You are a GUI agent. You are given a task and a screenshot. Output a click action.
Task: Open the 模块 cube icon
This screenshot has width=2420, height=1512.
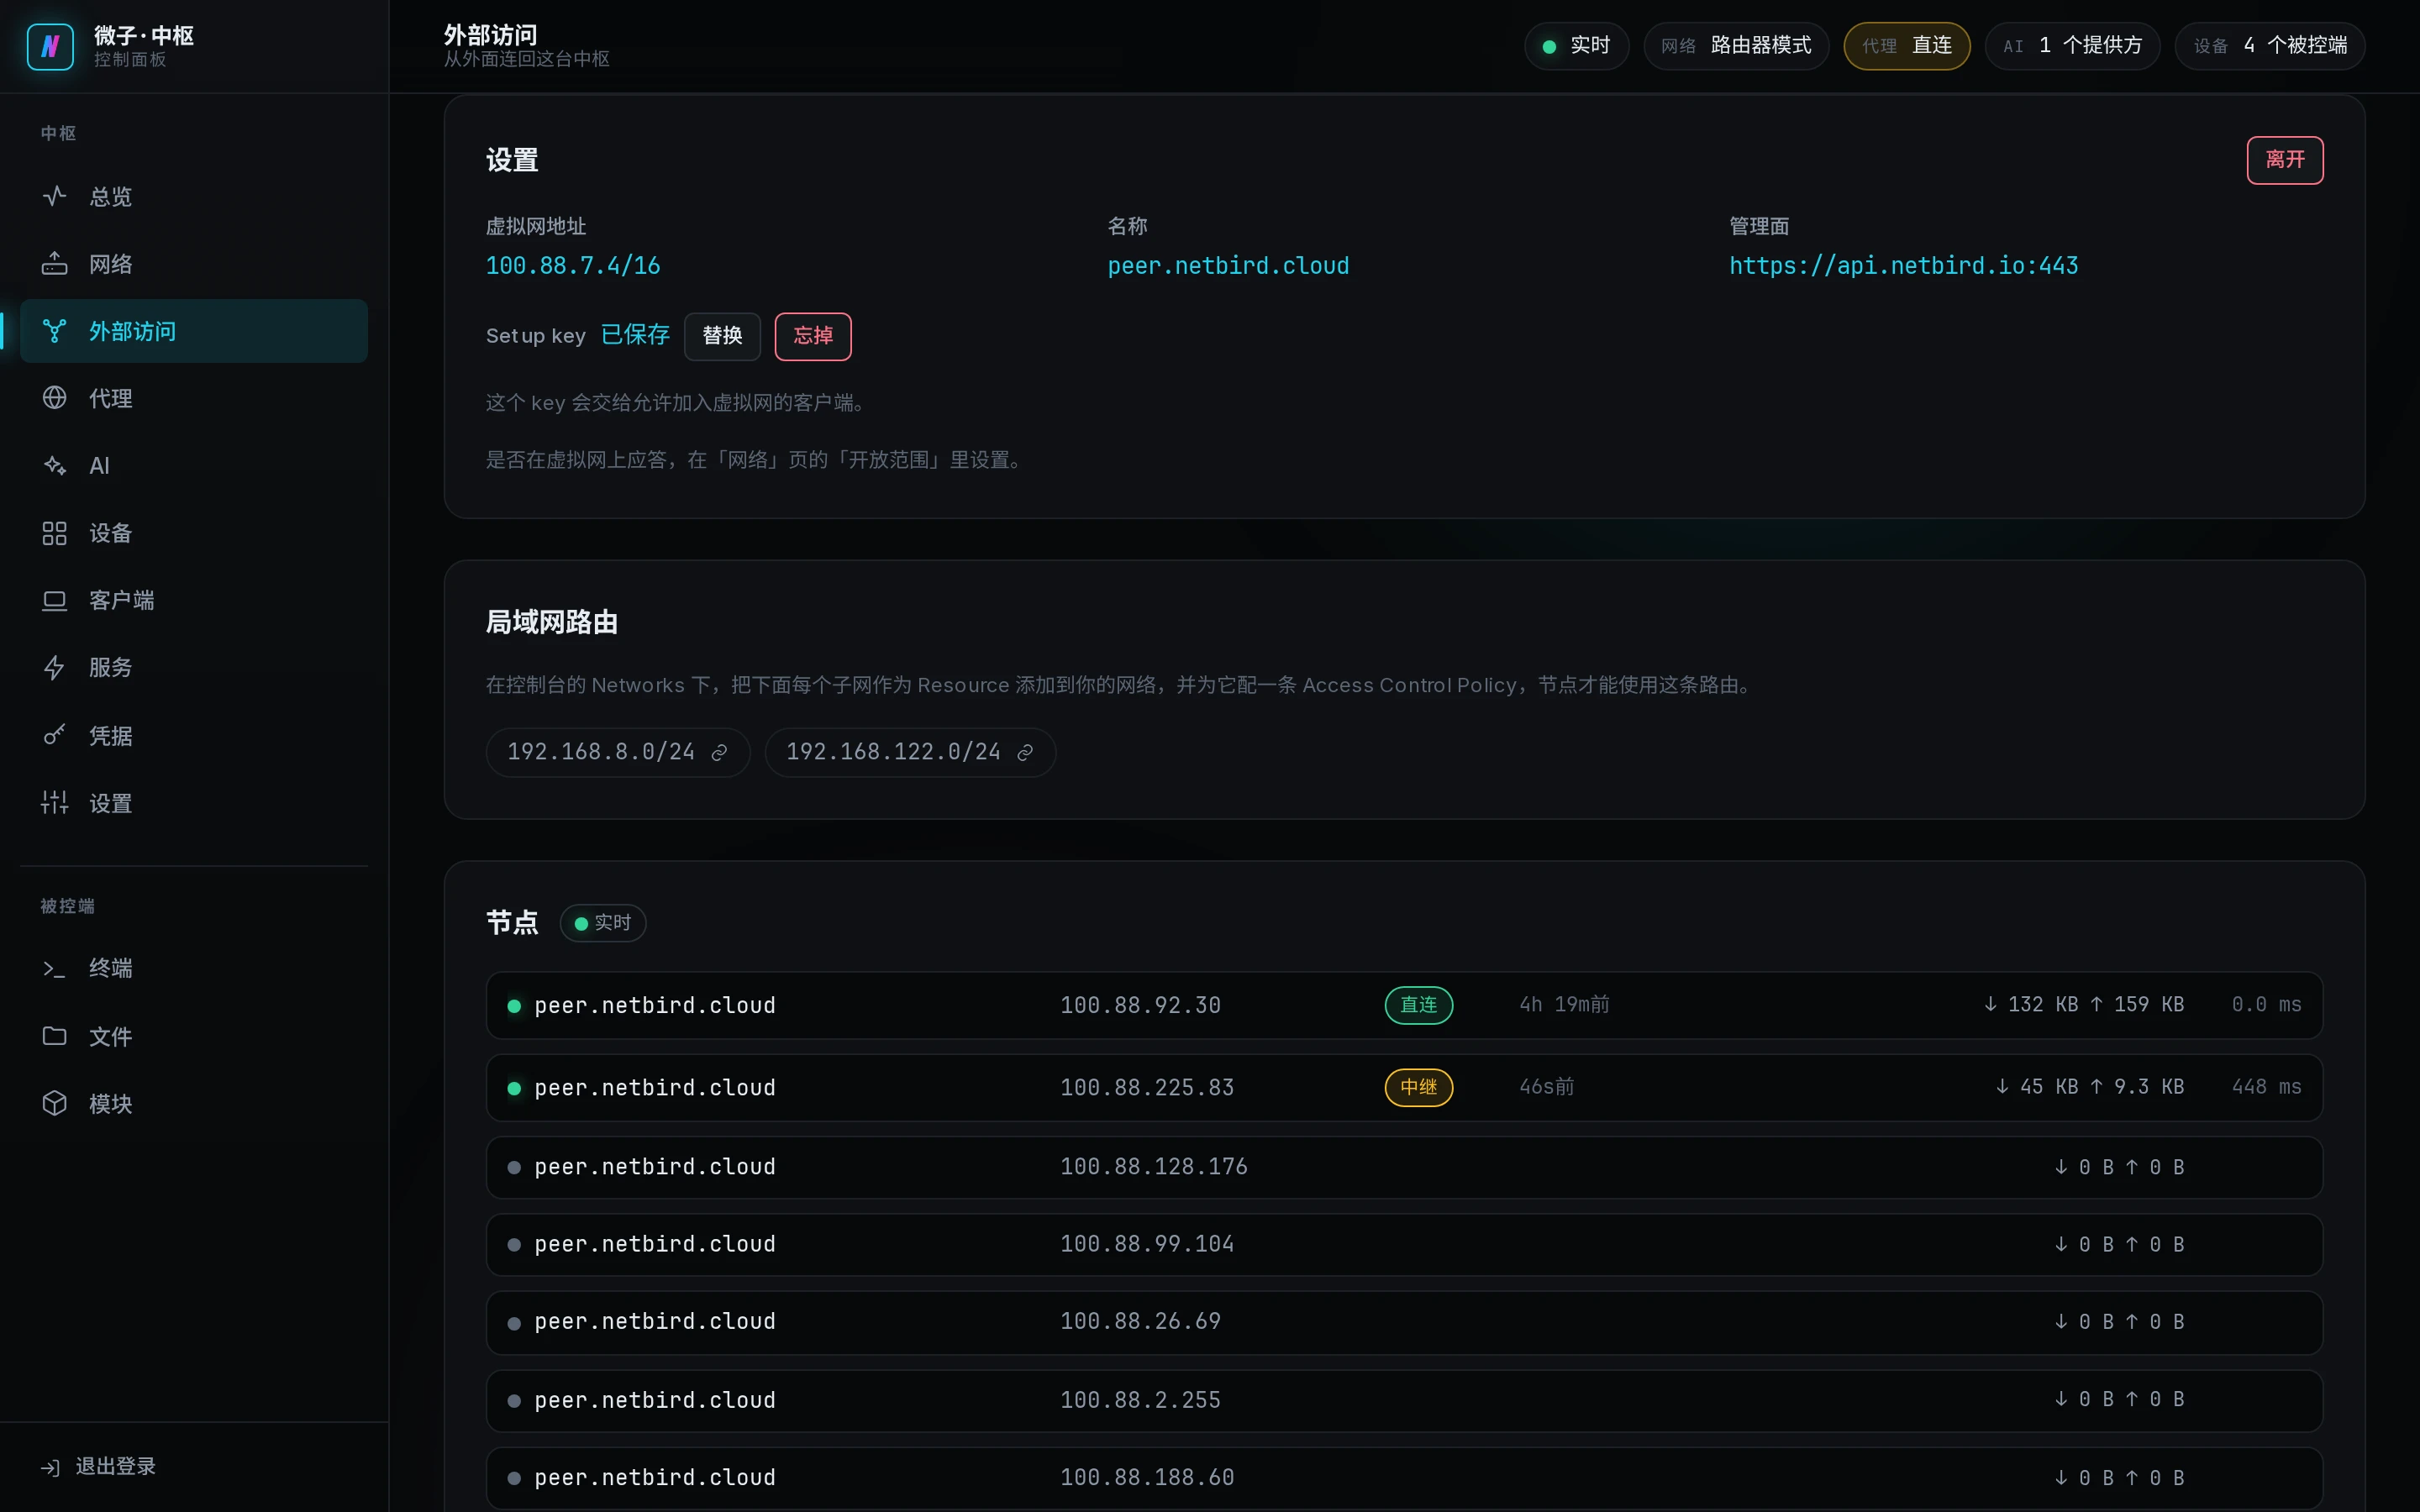[x=54, y=1103]
